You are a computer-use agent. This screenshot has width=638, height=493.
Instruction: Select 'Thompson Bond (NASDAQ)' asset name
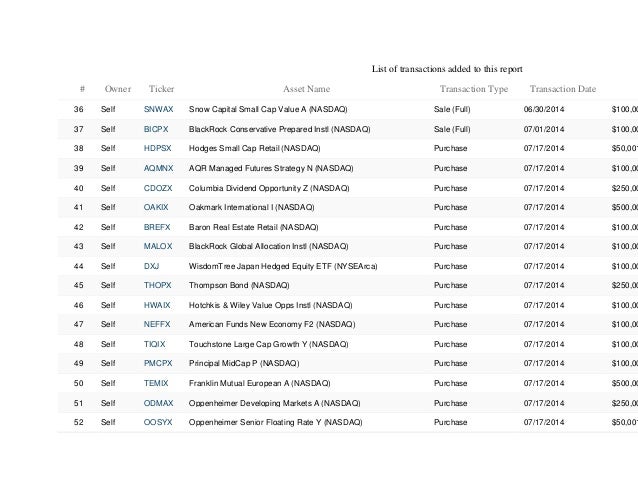(239, 285)
